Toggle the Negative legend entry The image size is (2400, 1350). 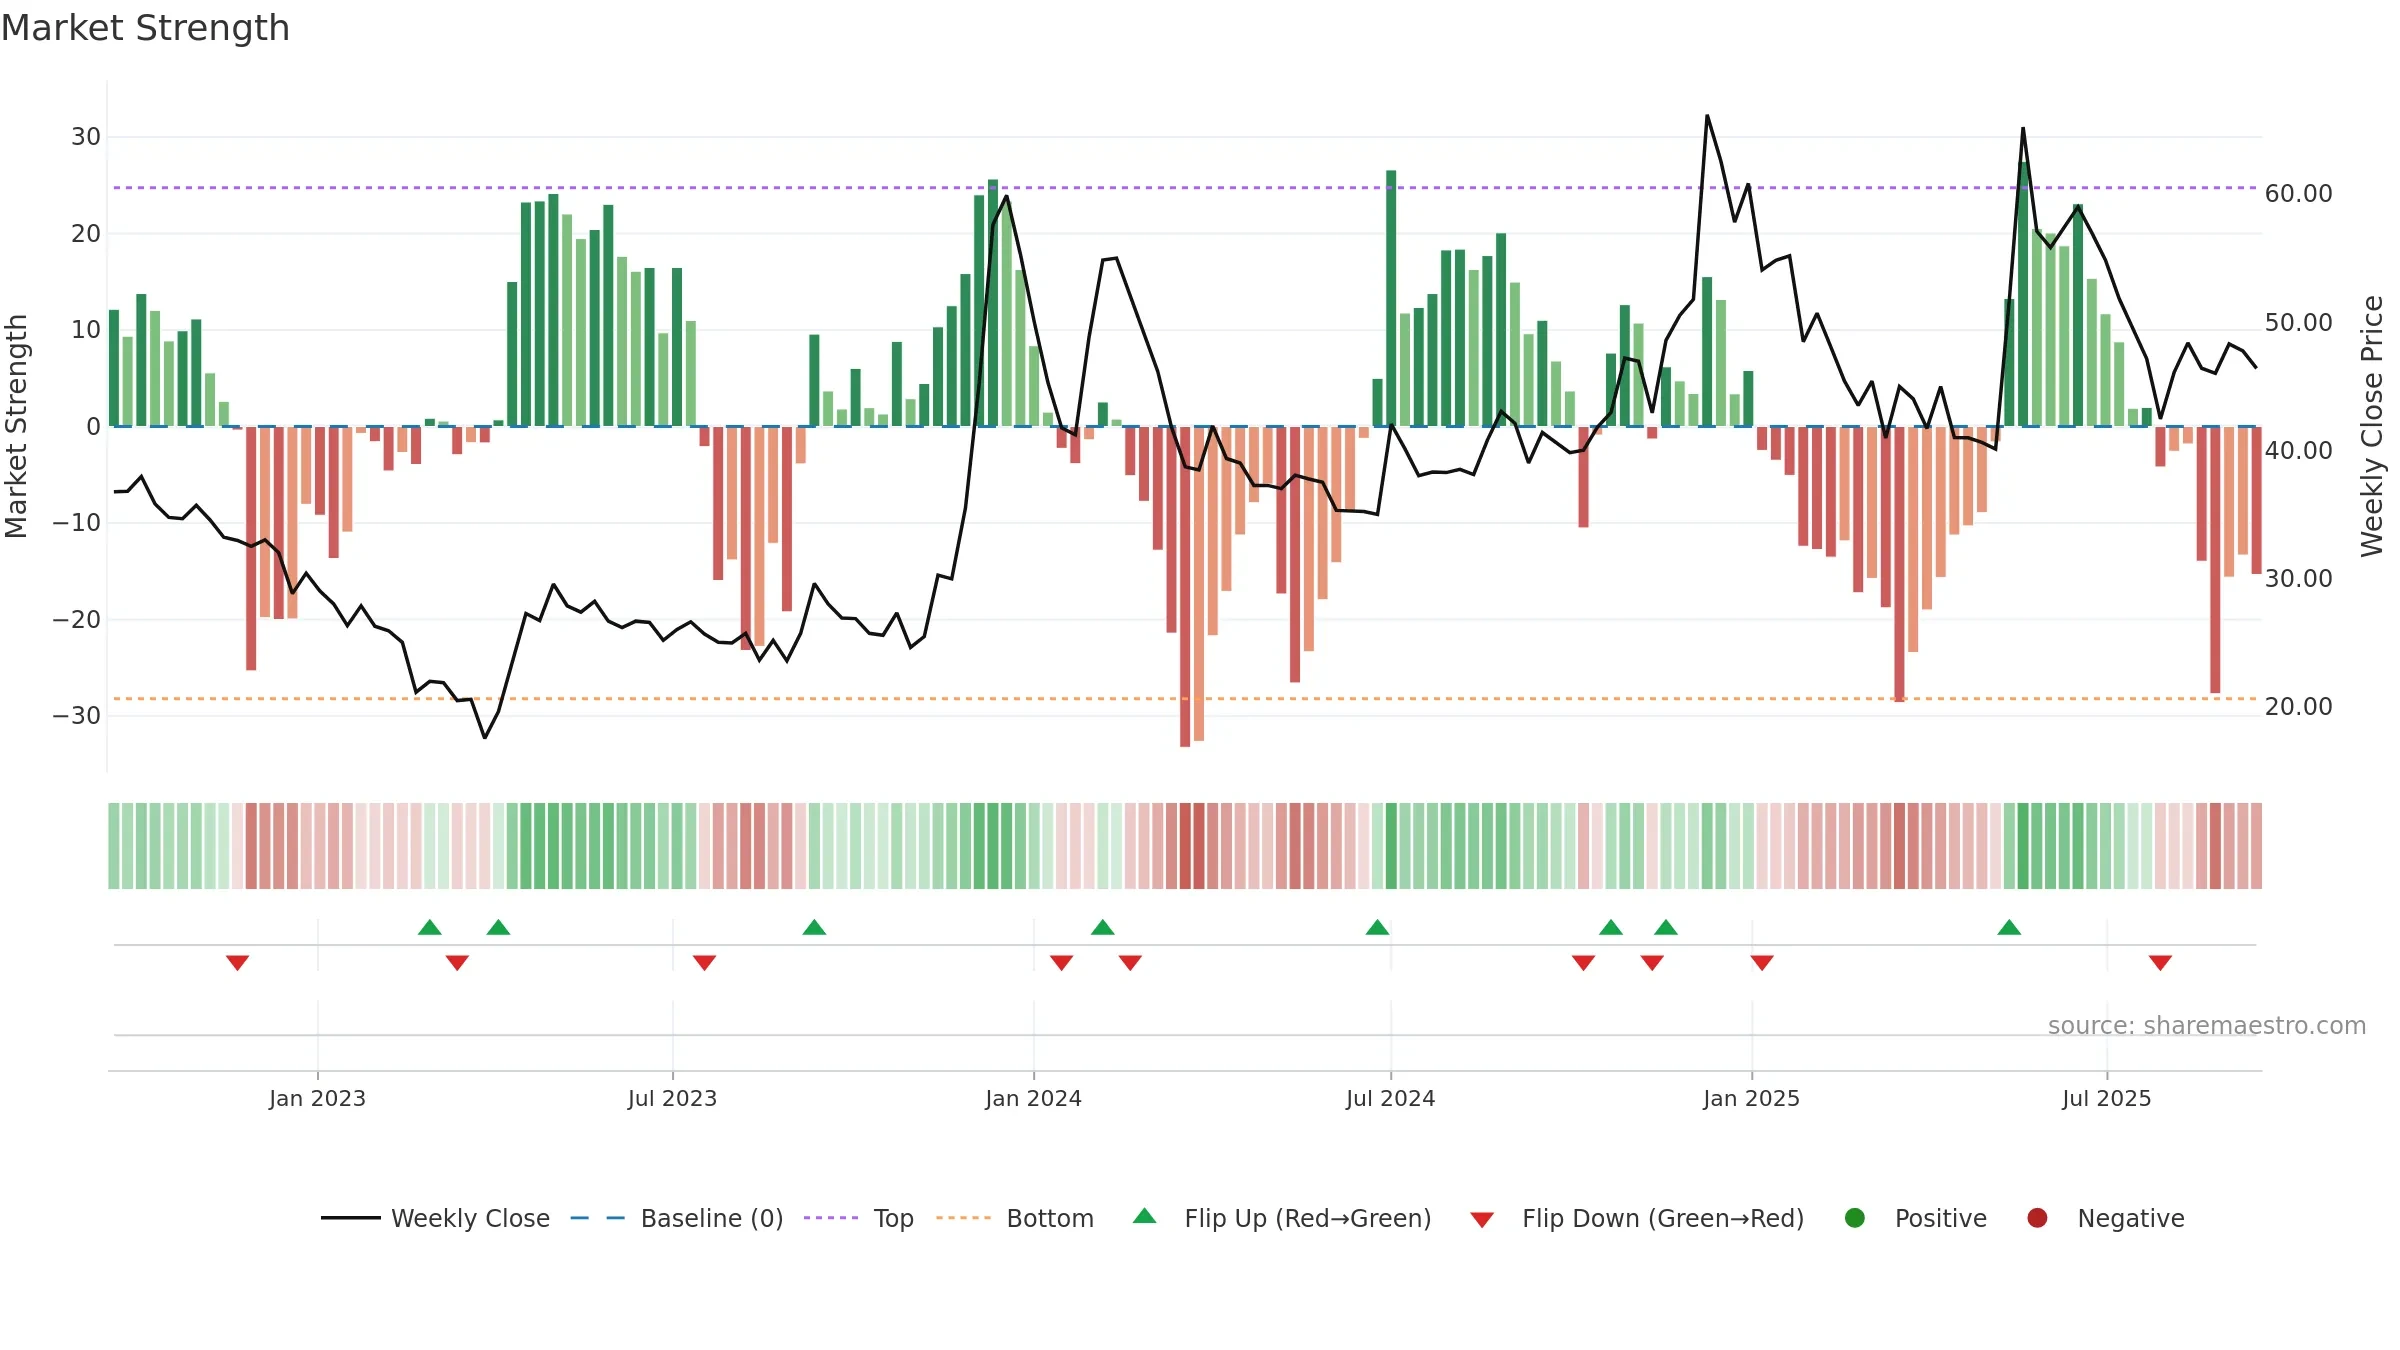tap(2105, 1218)
